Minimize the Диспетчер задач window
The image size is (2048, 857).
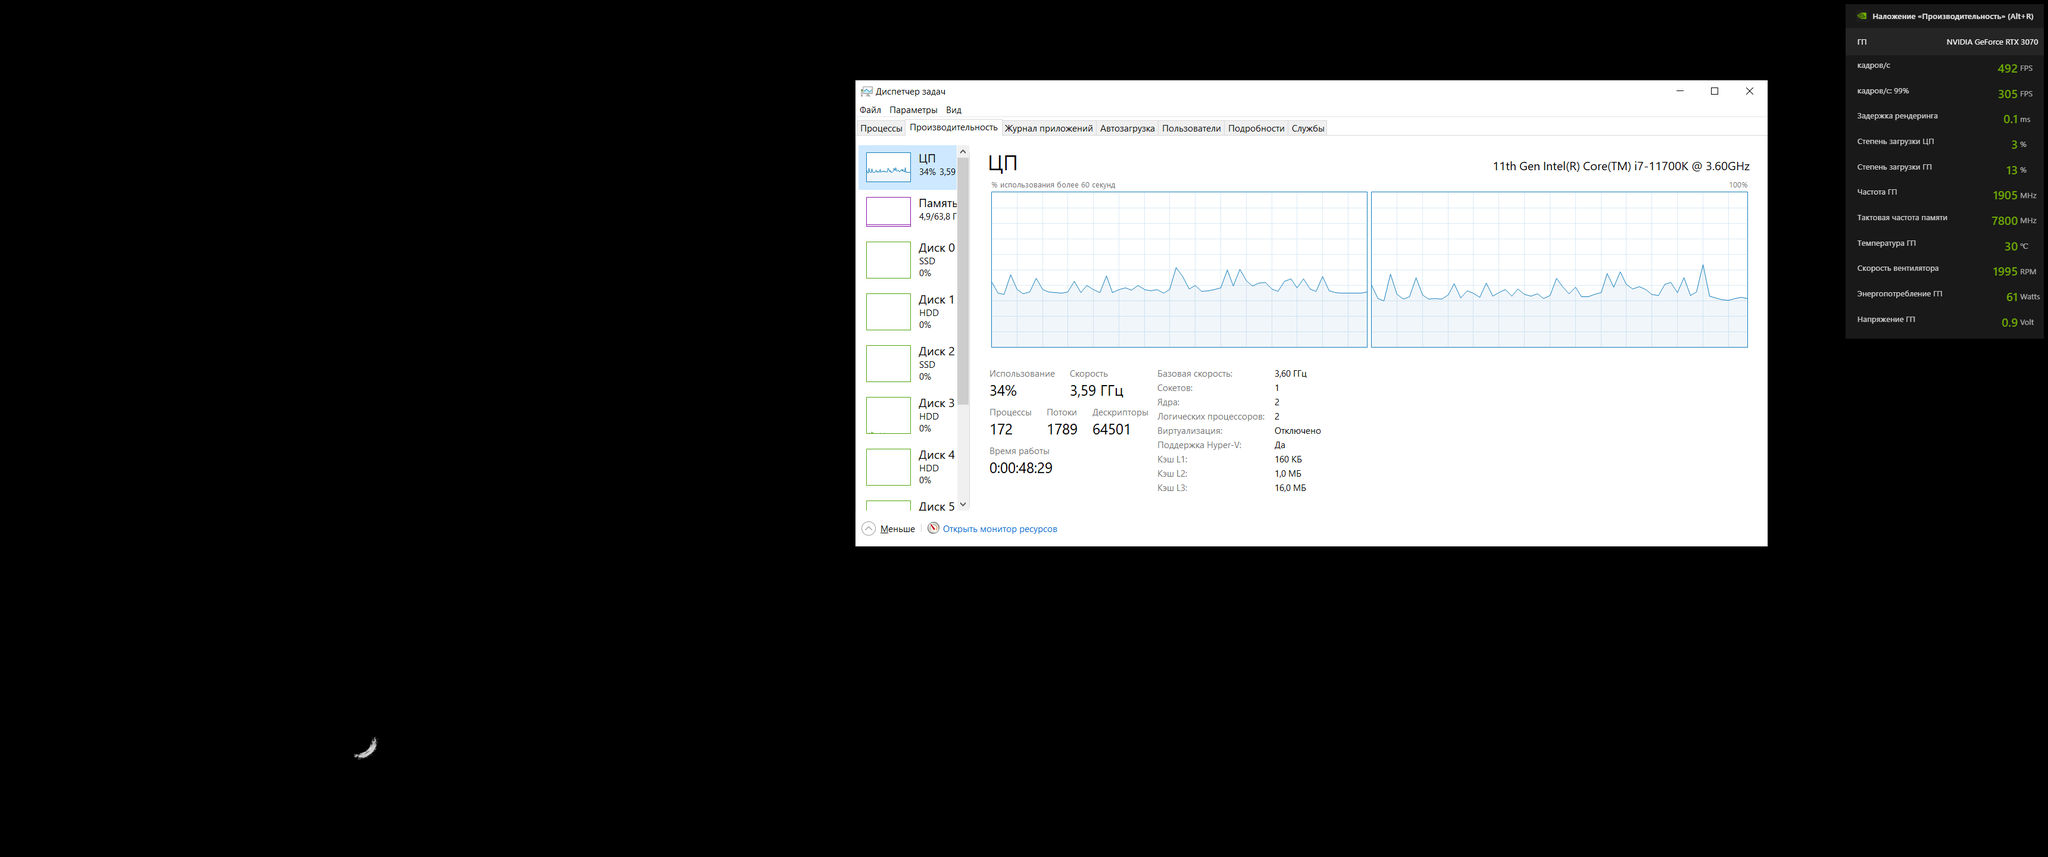click(1680, 91)
